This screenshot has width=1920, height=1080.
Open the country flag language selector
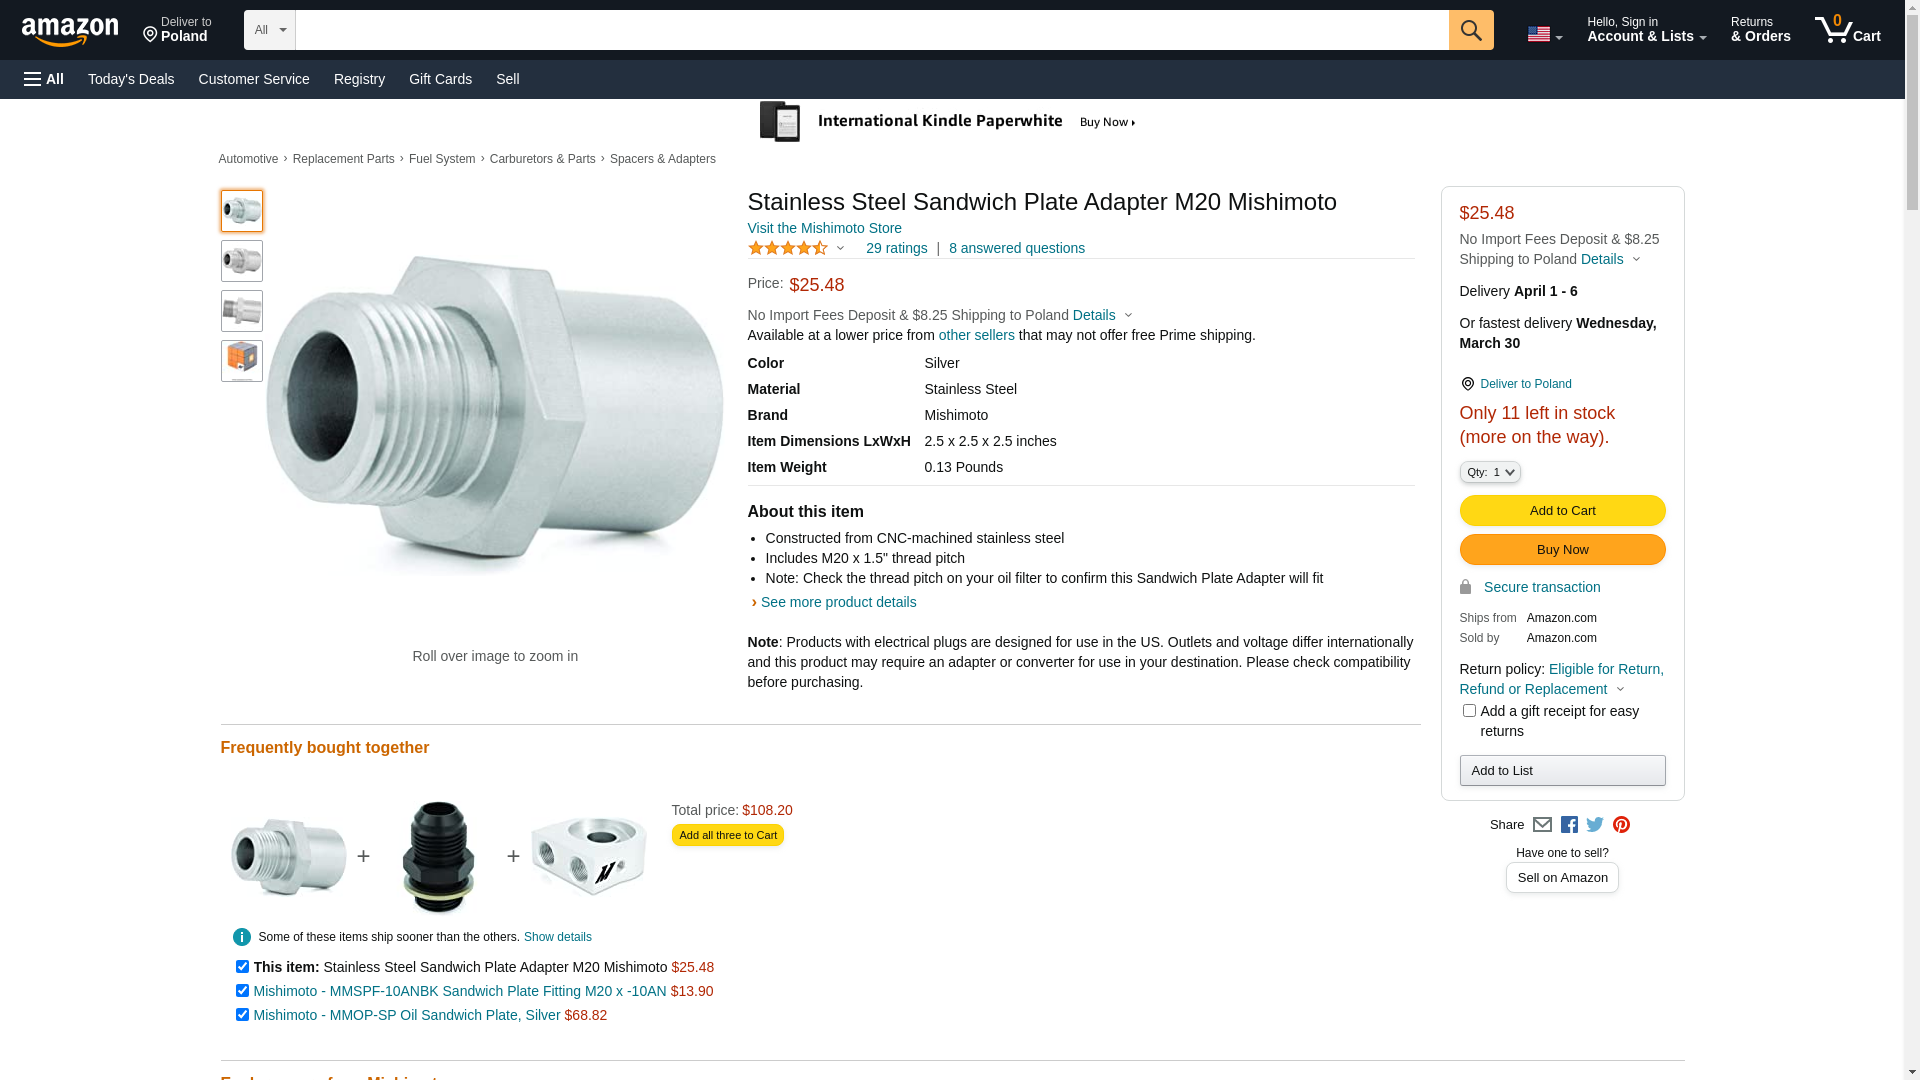click(1544, 34)
